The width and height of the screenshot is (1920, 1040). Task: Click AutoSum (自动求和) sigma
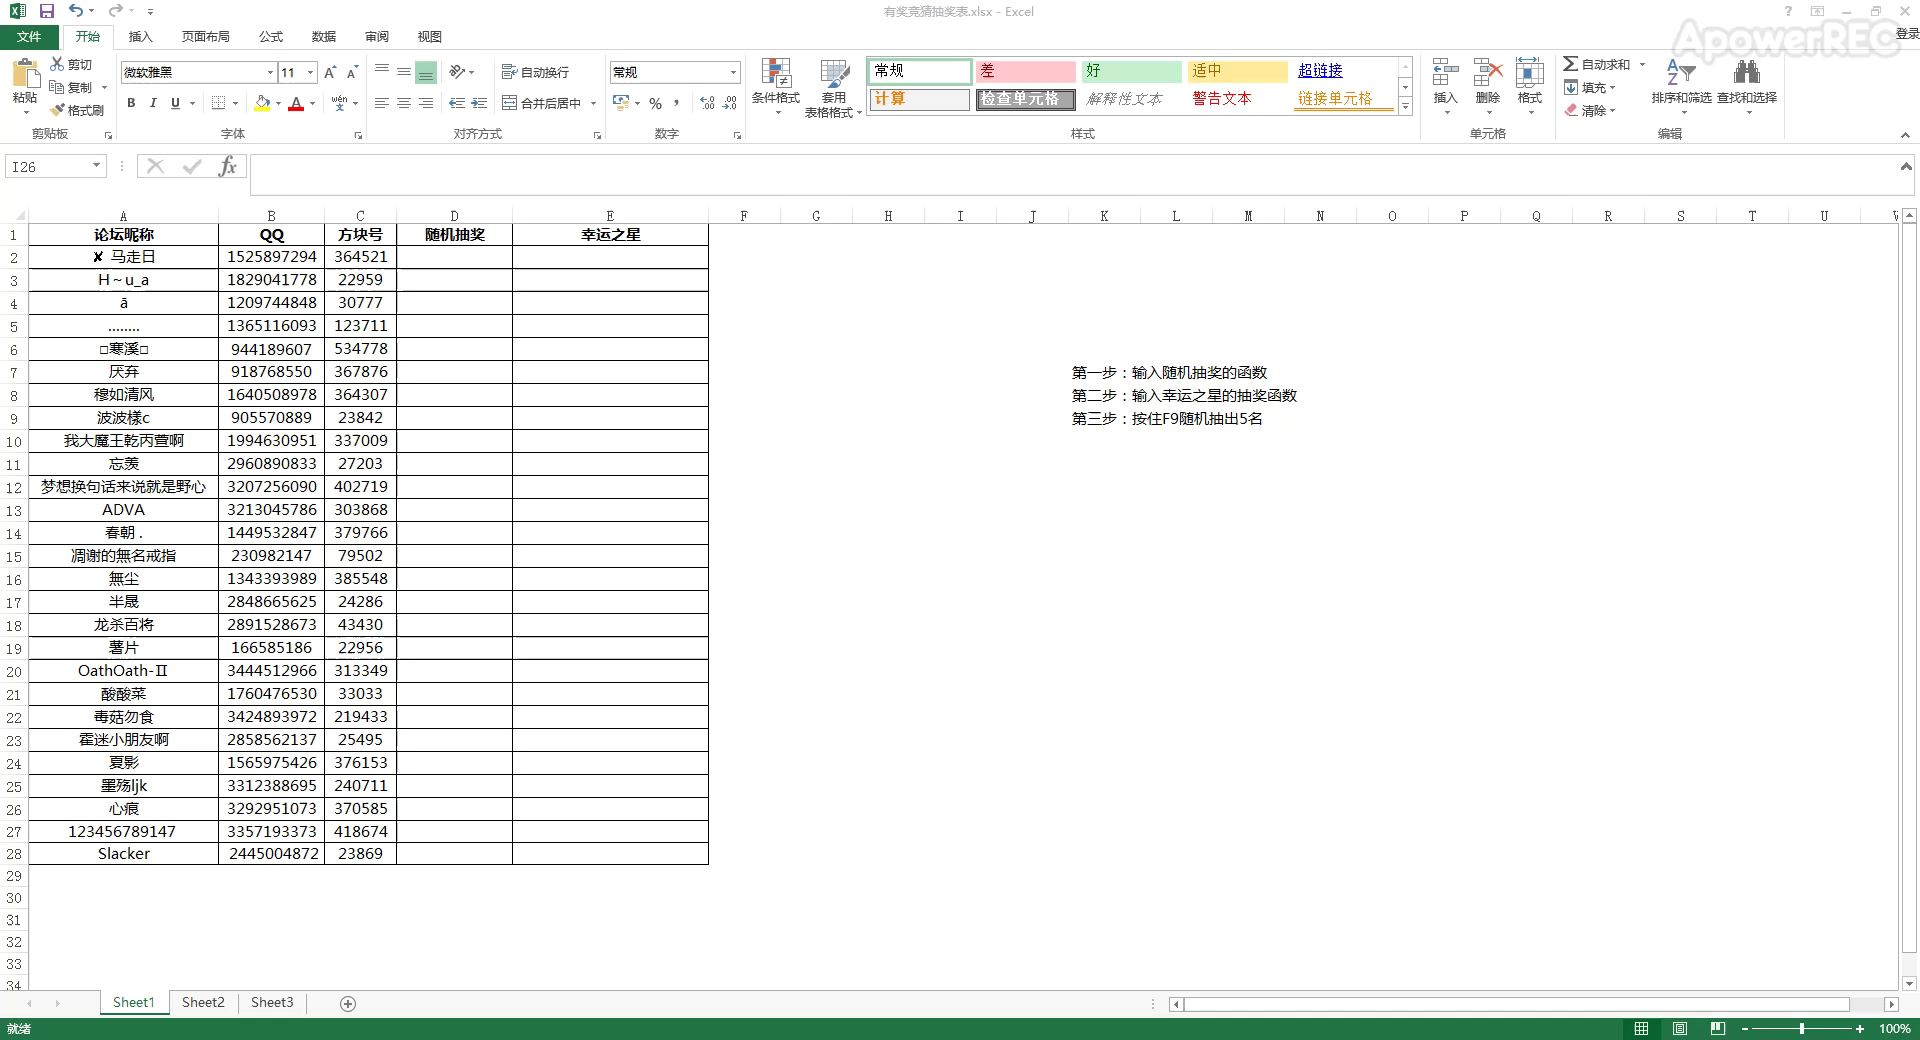point(1596,64)
